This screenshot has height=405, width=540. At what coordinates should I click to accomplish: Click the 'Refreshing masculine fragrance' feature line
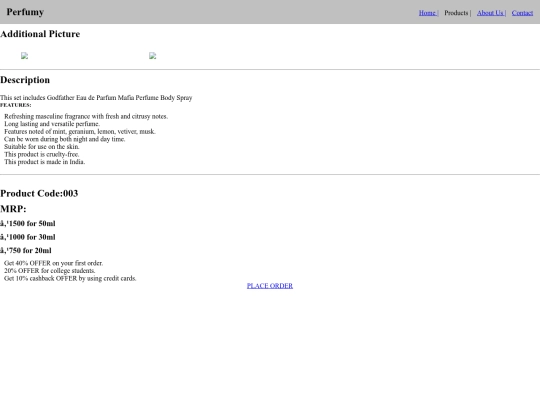coord(86,116)
